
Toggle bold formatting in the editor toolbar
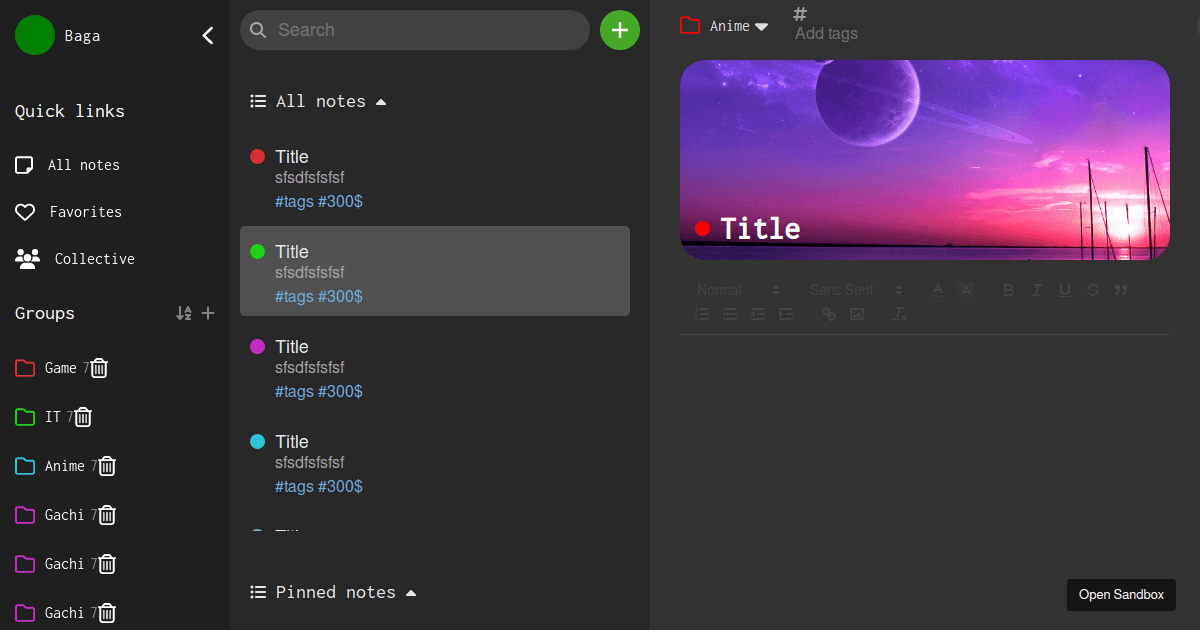[1008, 289]
